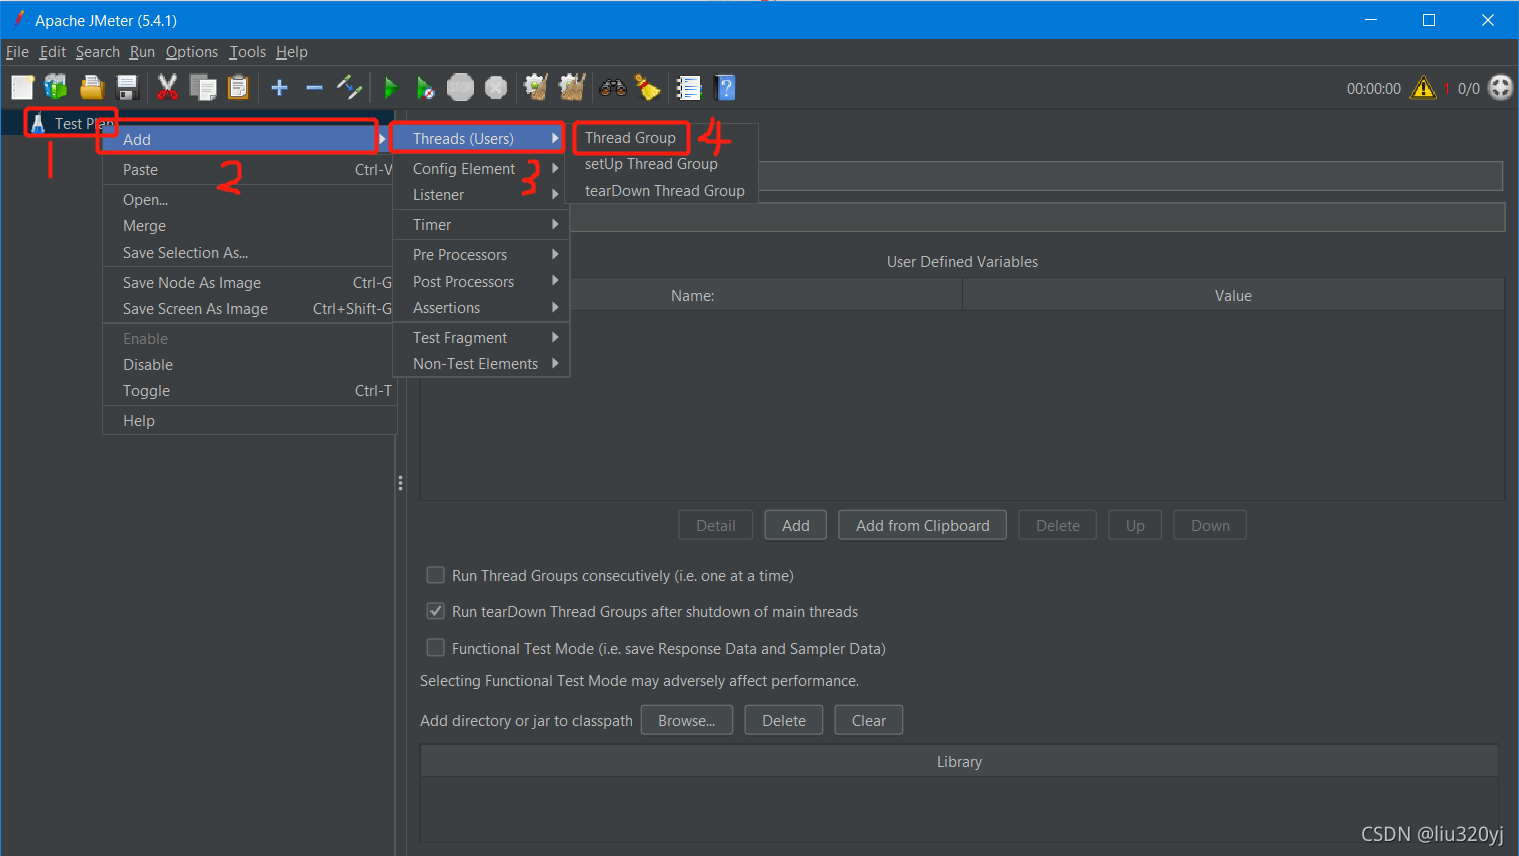Select Save Selection As...
The width and height of the screenshot is (1519, 856).
[x=249, y=253]
